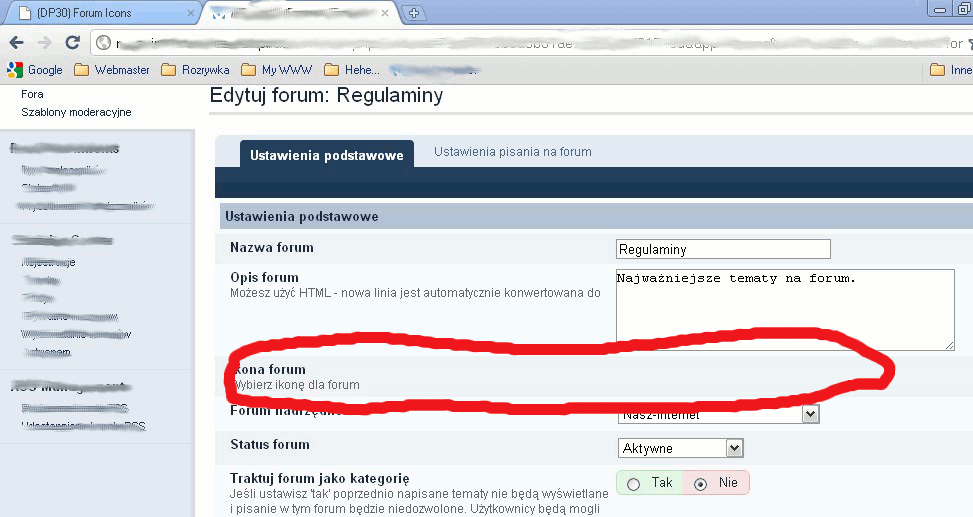
Task: Click the Nazwa forum text field
Action: point(723,249)
